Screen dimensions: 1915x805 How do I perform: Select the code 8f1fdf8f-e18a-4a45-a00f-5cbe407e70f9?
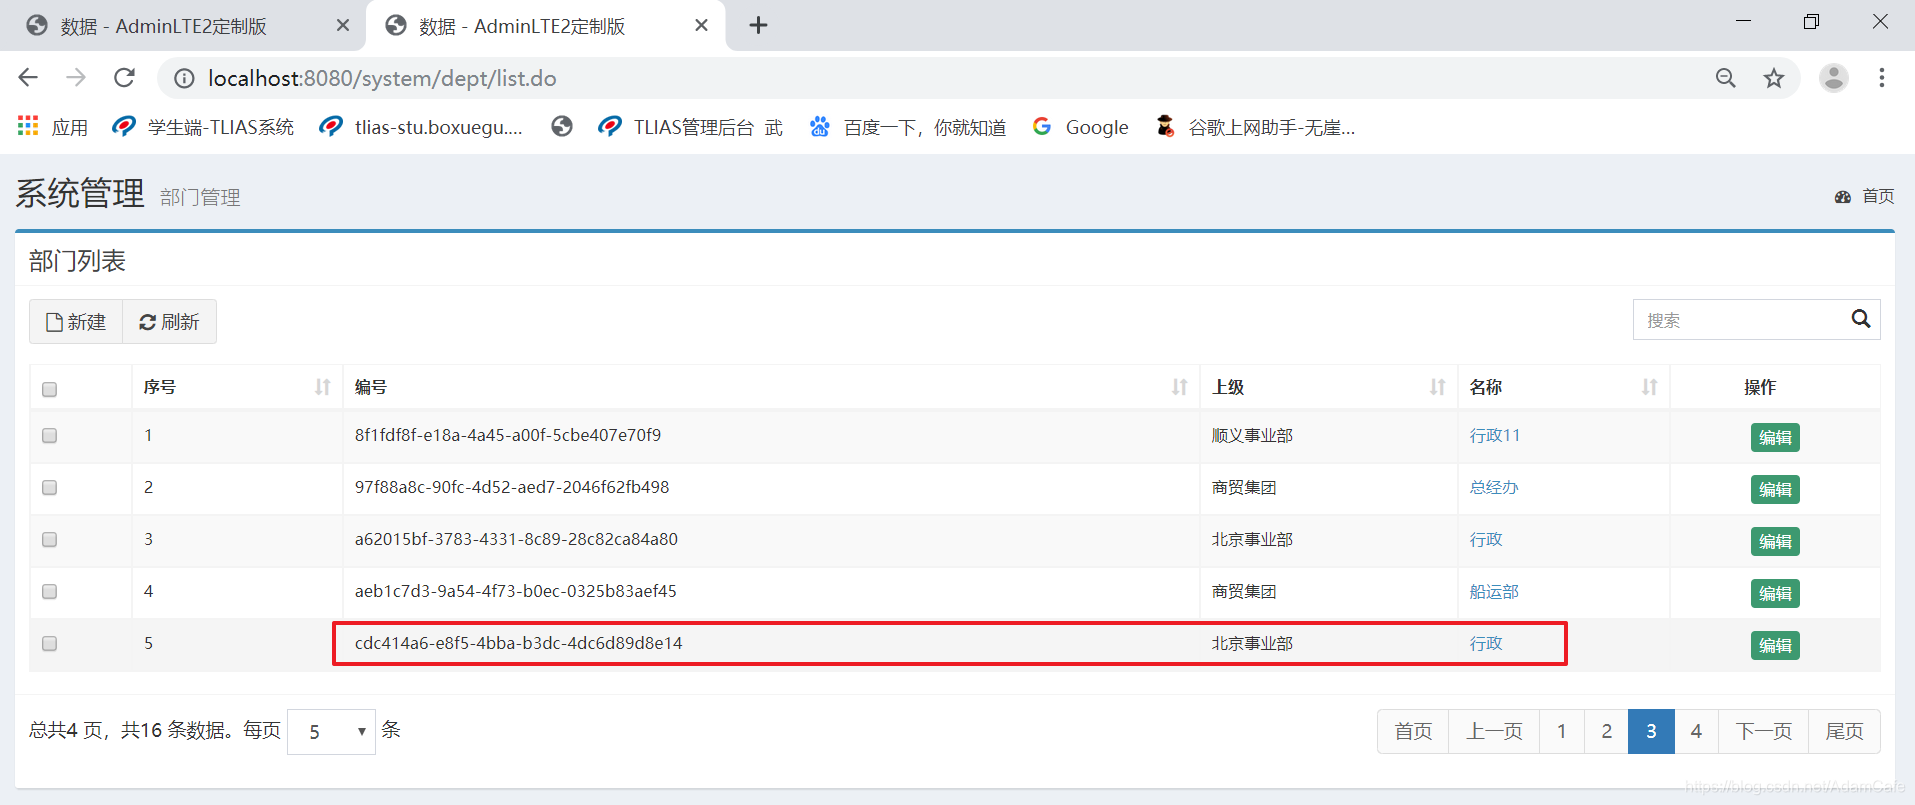508,435
